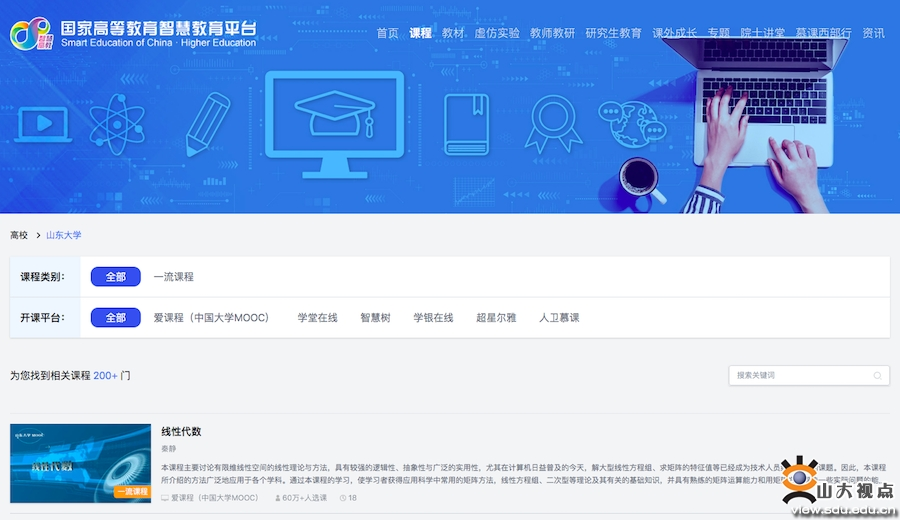Click the 高校 breadcrumb link
The width and height of the screenshot is (900, 520).
19,236
